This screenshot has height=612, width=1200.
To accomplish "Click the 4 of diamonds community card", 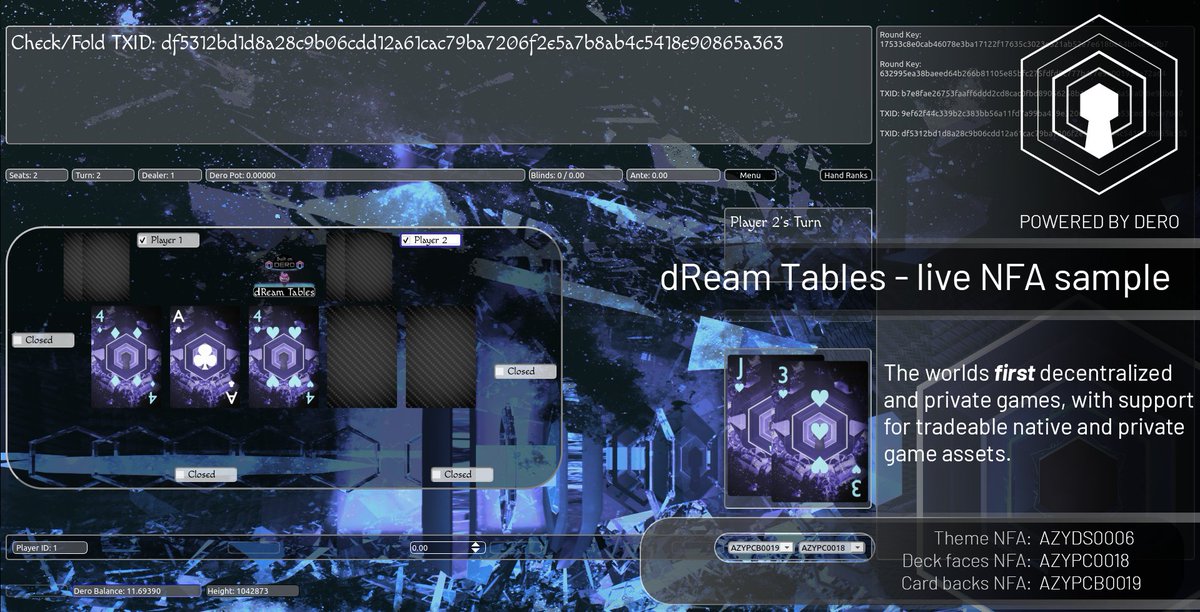I will point(126,357).
